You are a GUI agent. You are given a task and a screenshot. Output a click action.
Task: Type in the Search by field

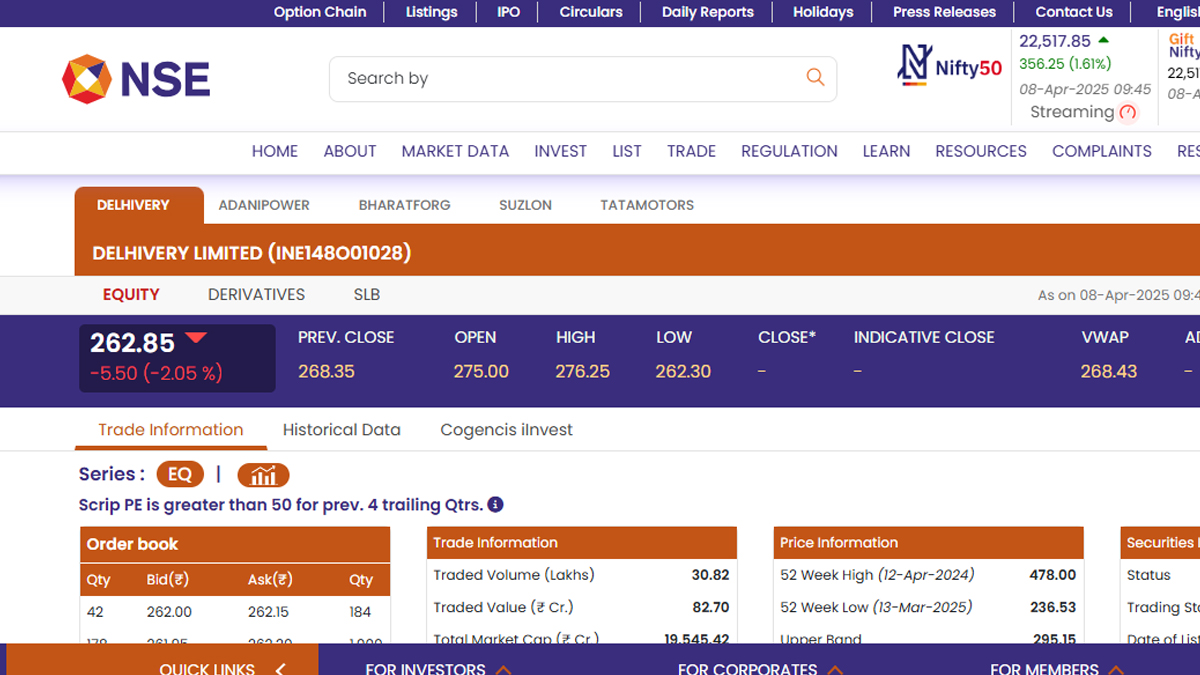click(570, 78)
